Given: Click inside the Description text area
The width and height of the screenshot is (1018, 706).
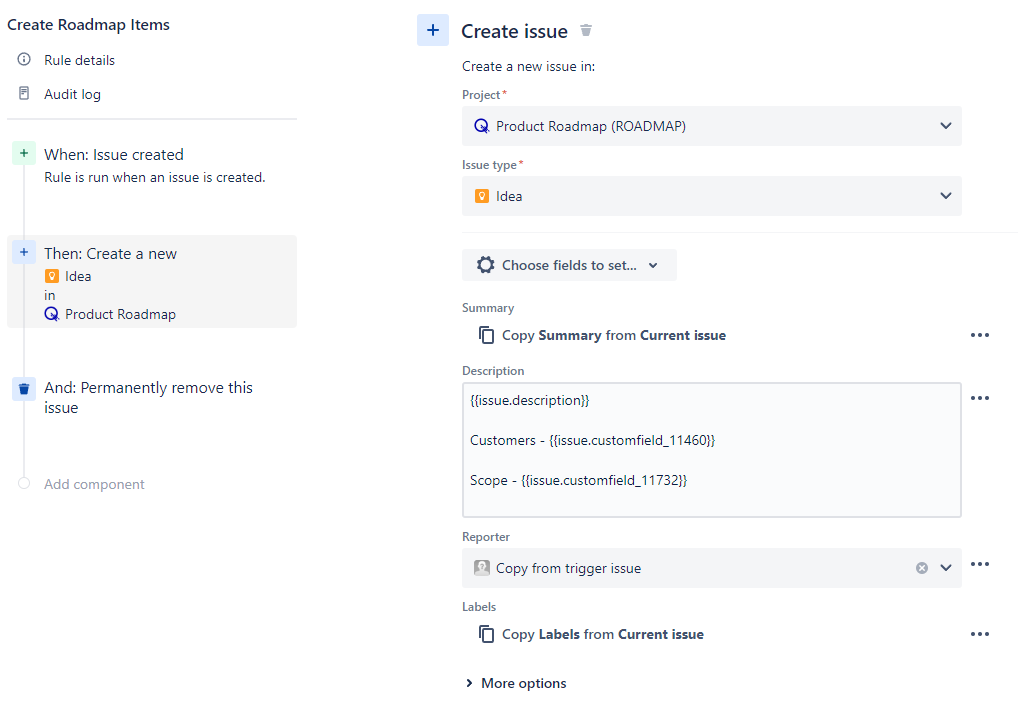Looking at the screenshot, I should tap(710, 450).
